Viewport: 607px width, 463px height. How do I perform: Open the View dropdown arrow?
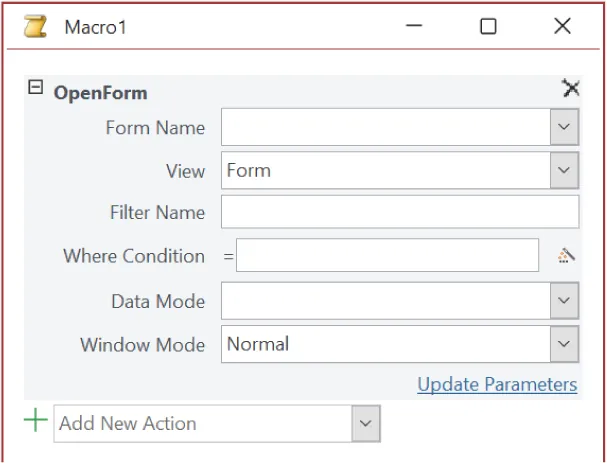click(x=564, y=170)
